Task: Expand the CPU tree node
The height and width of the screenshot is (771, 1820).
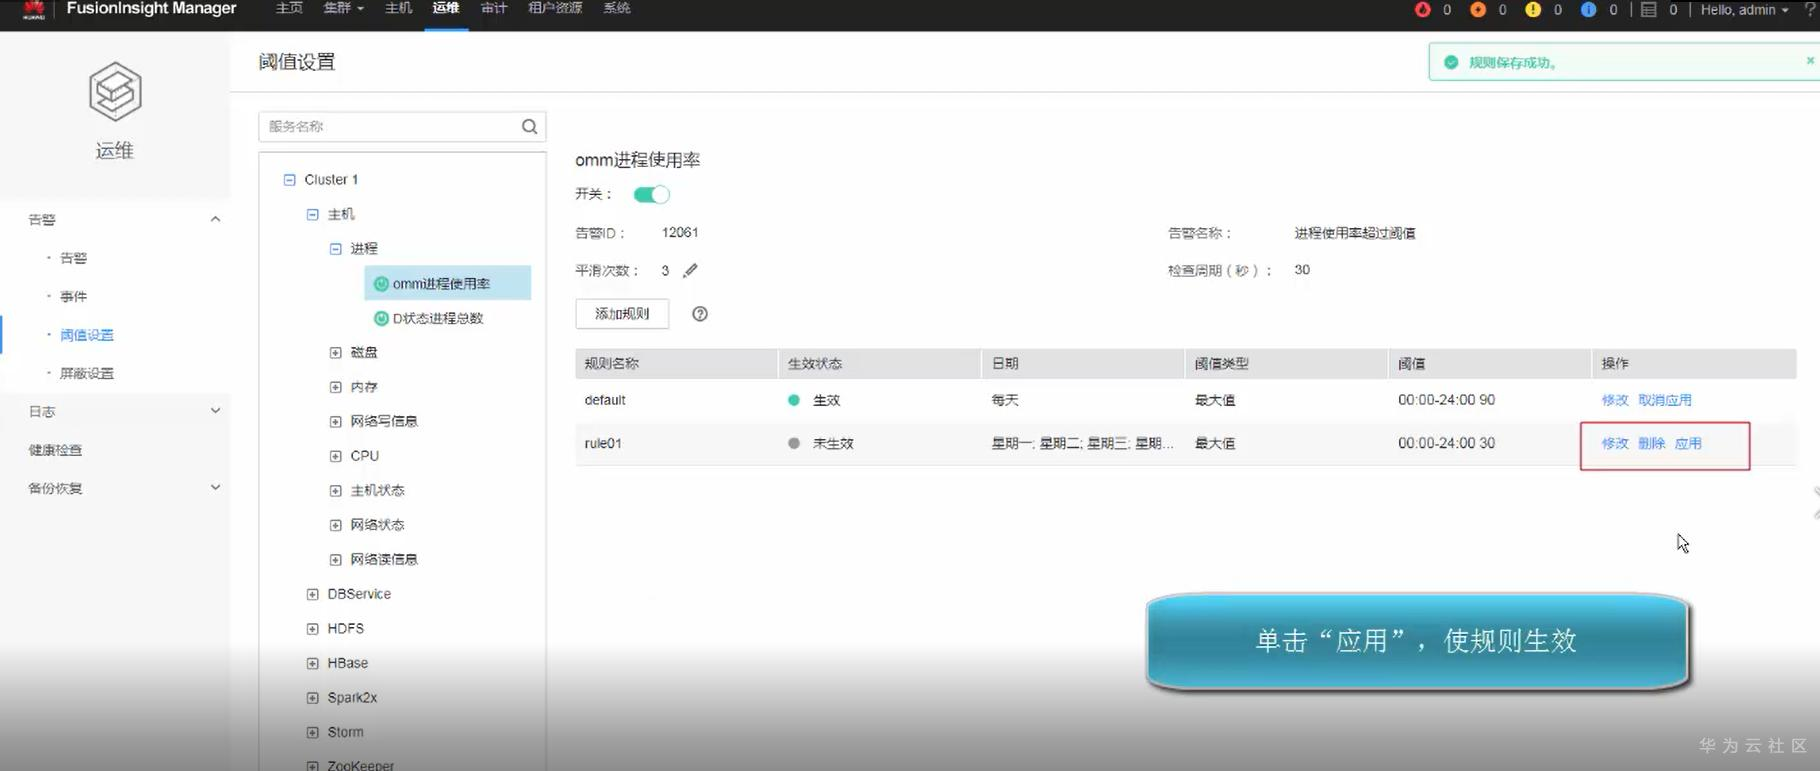Action: point(336,456)
